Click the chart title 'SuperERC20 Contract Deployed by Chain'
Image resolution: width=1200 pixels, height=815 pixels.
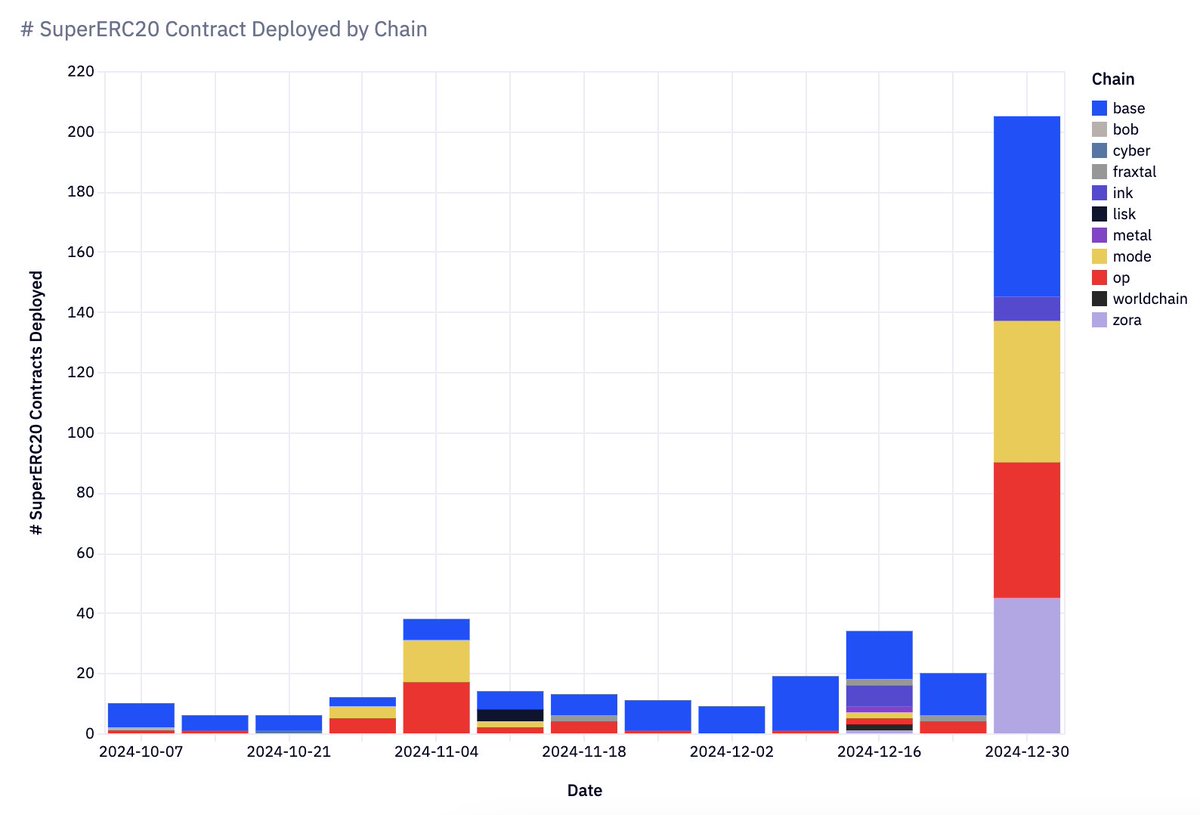tap(222, 29)
